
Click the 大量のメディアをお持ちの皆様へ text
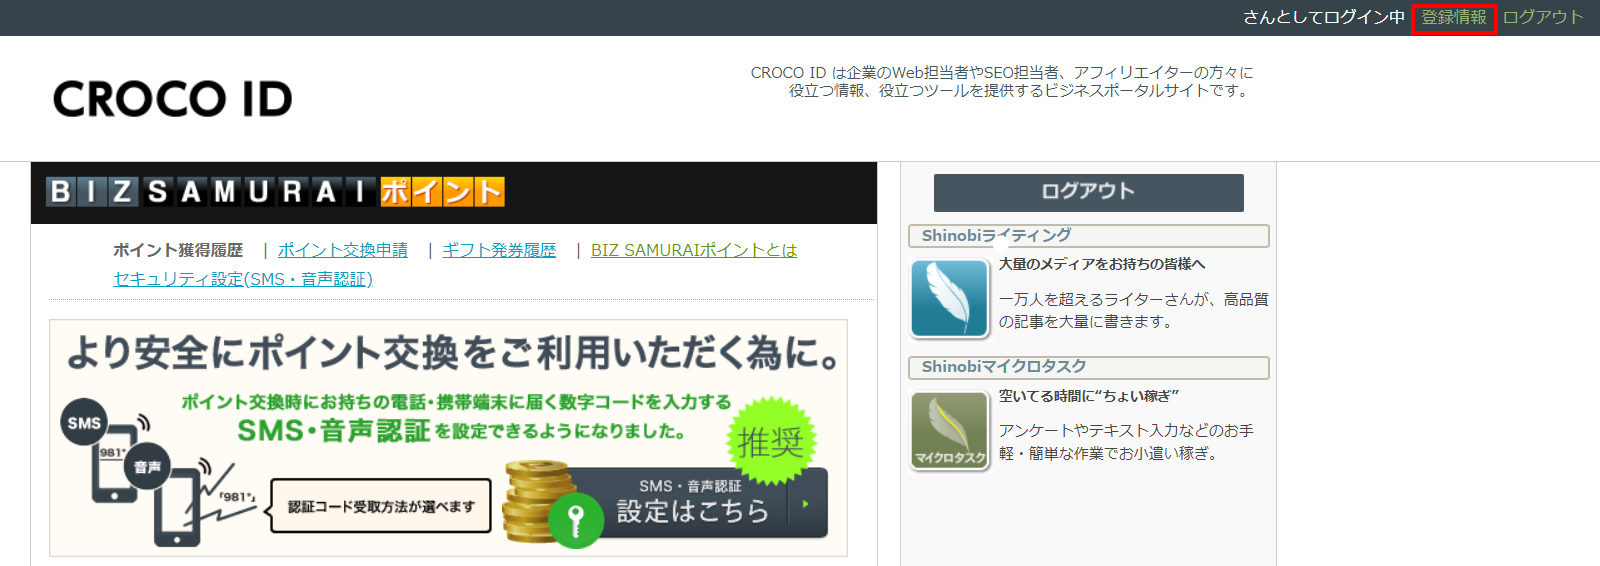click(x=1102, y=264)
